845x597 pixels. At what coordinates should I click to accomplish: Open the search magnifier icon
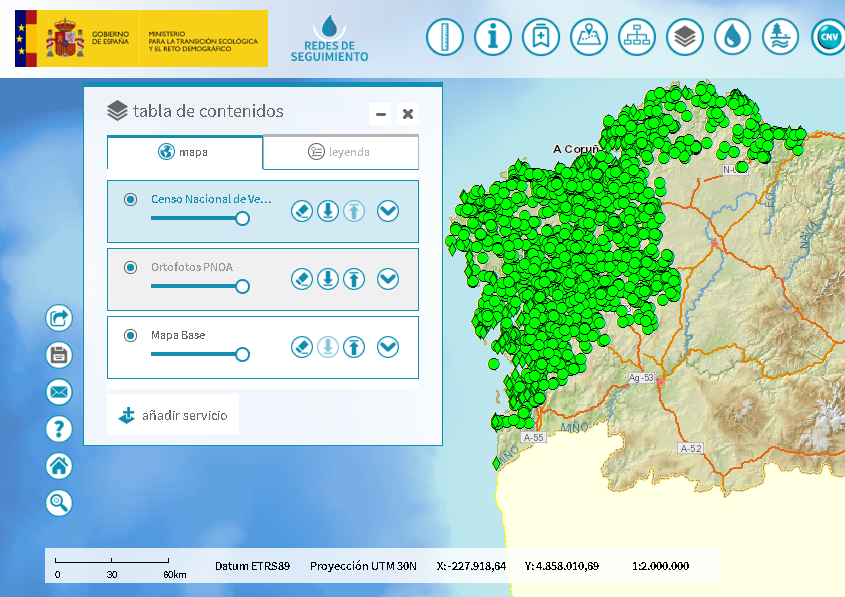pyautogui.click(x=59, y=503)
